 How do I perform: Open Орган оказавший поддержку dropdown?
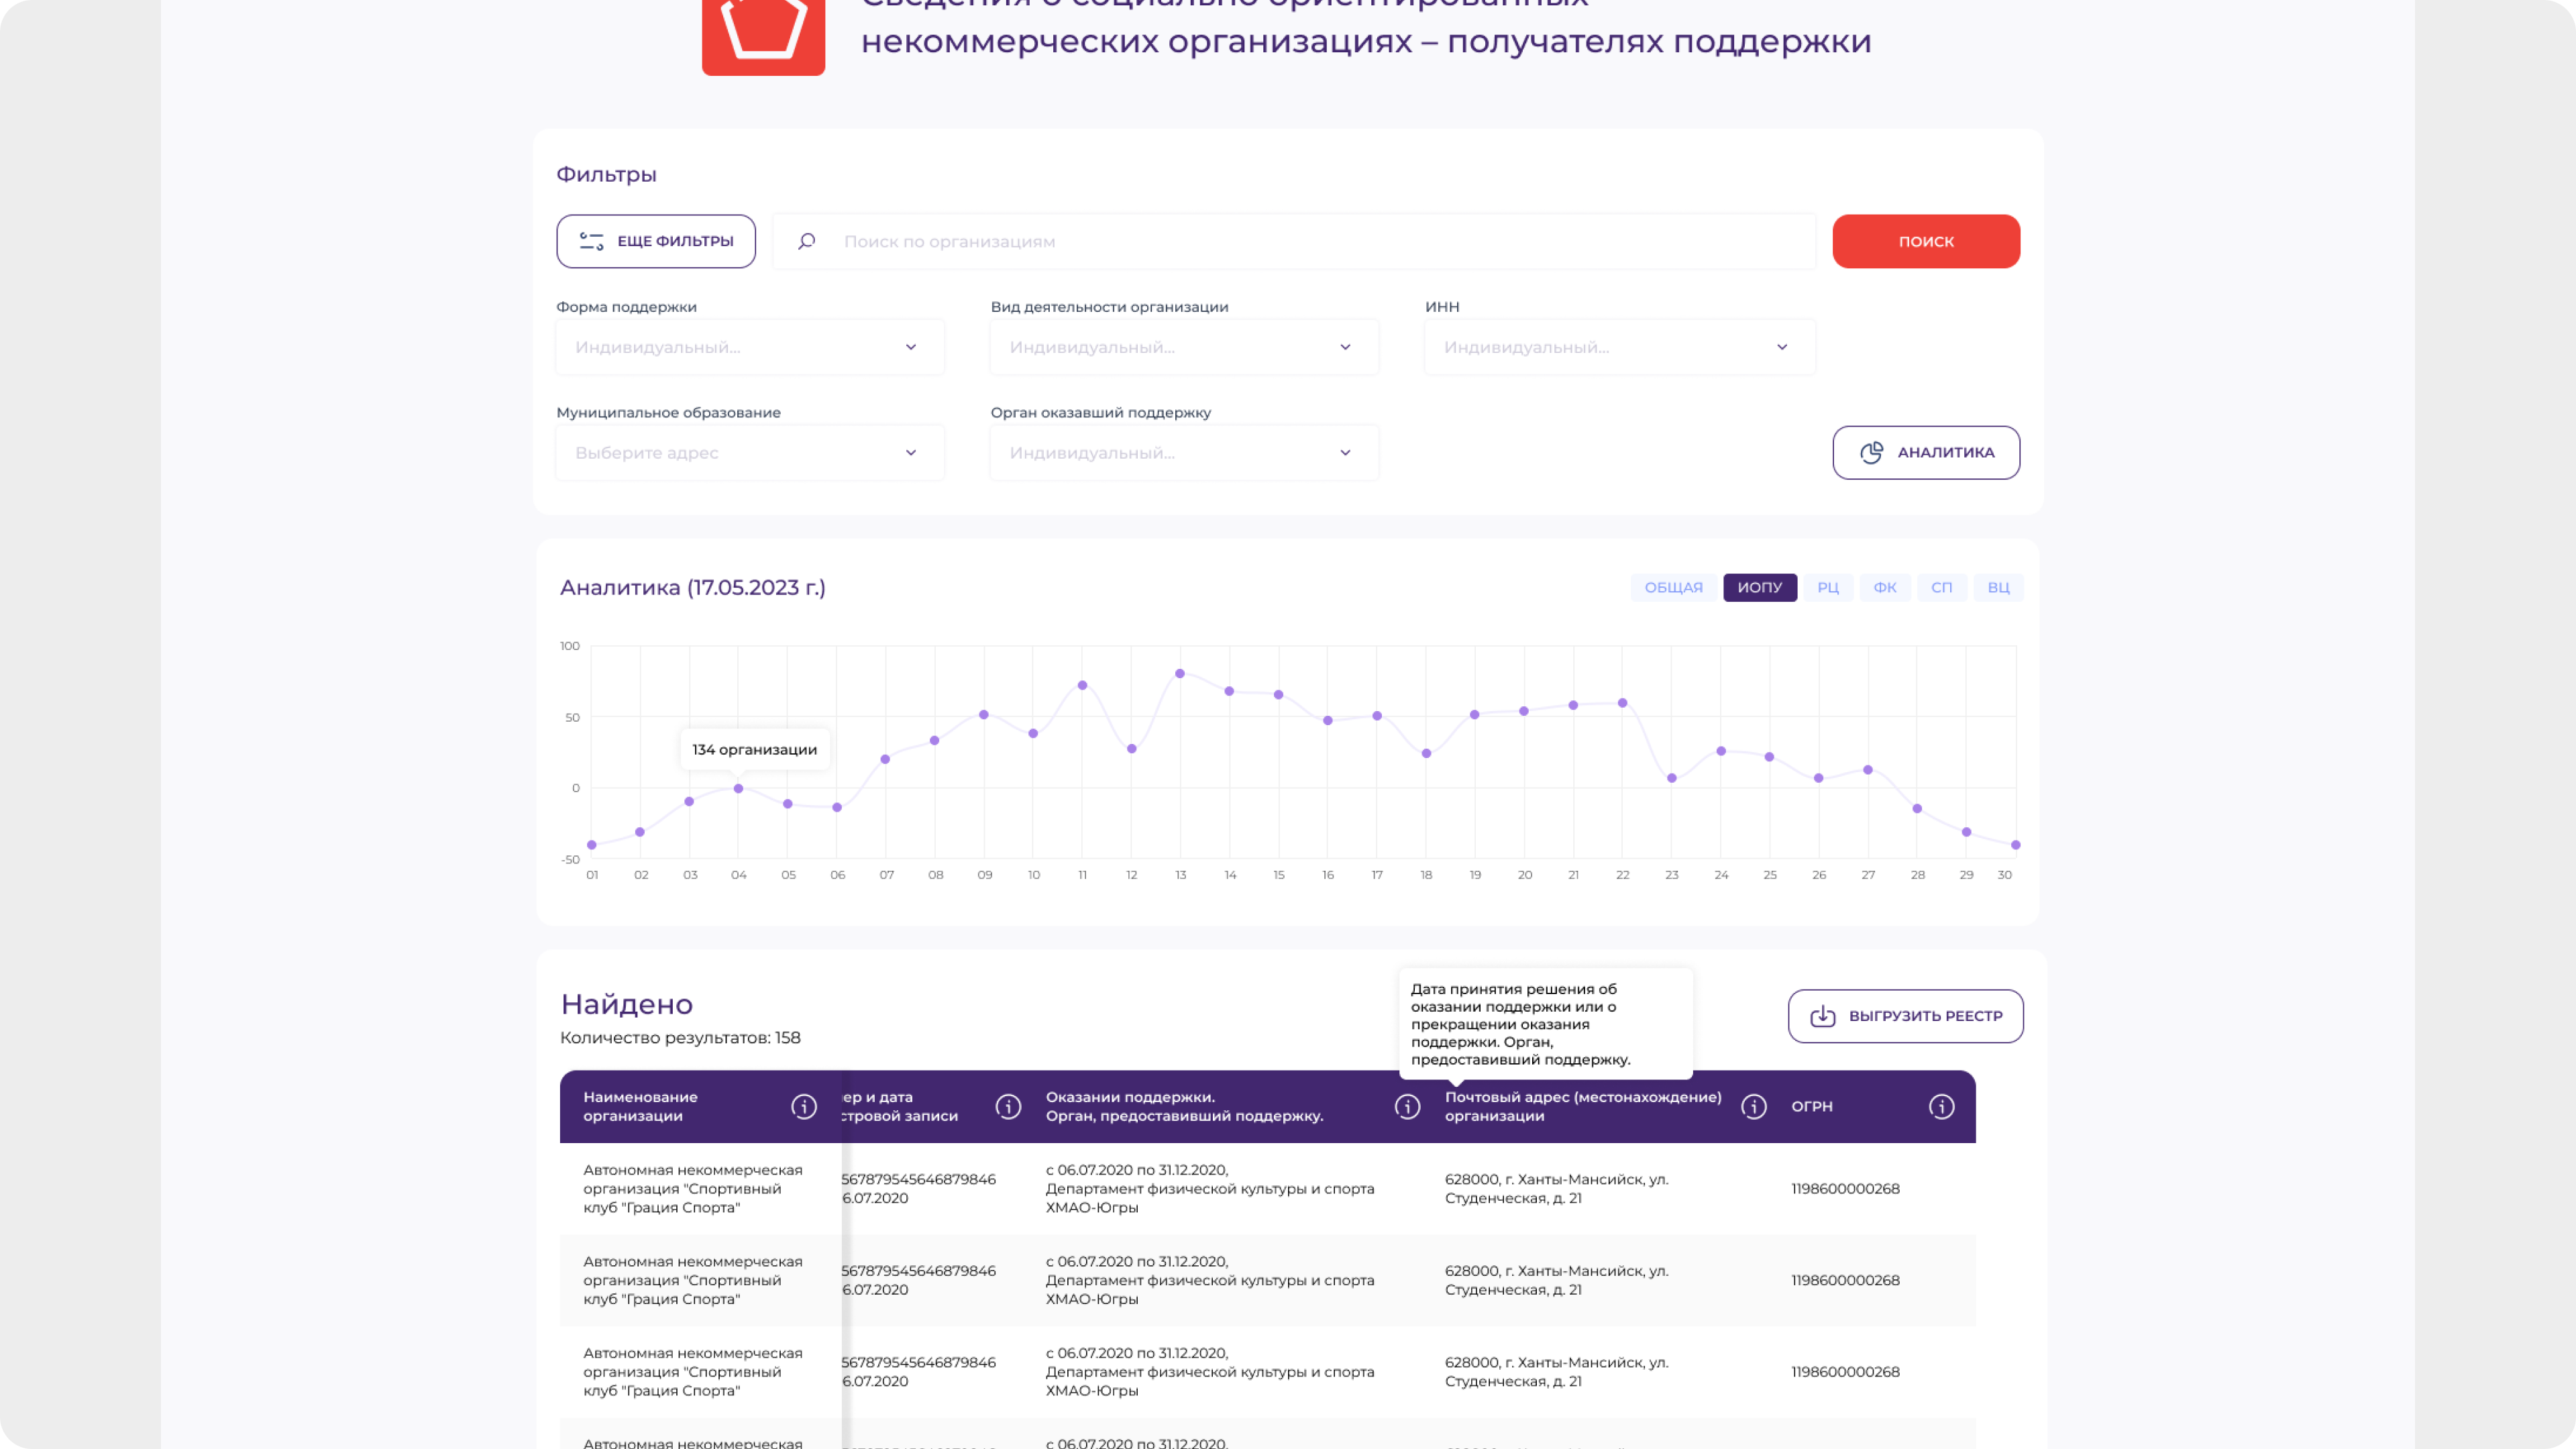pos(1184,453)
